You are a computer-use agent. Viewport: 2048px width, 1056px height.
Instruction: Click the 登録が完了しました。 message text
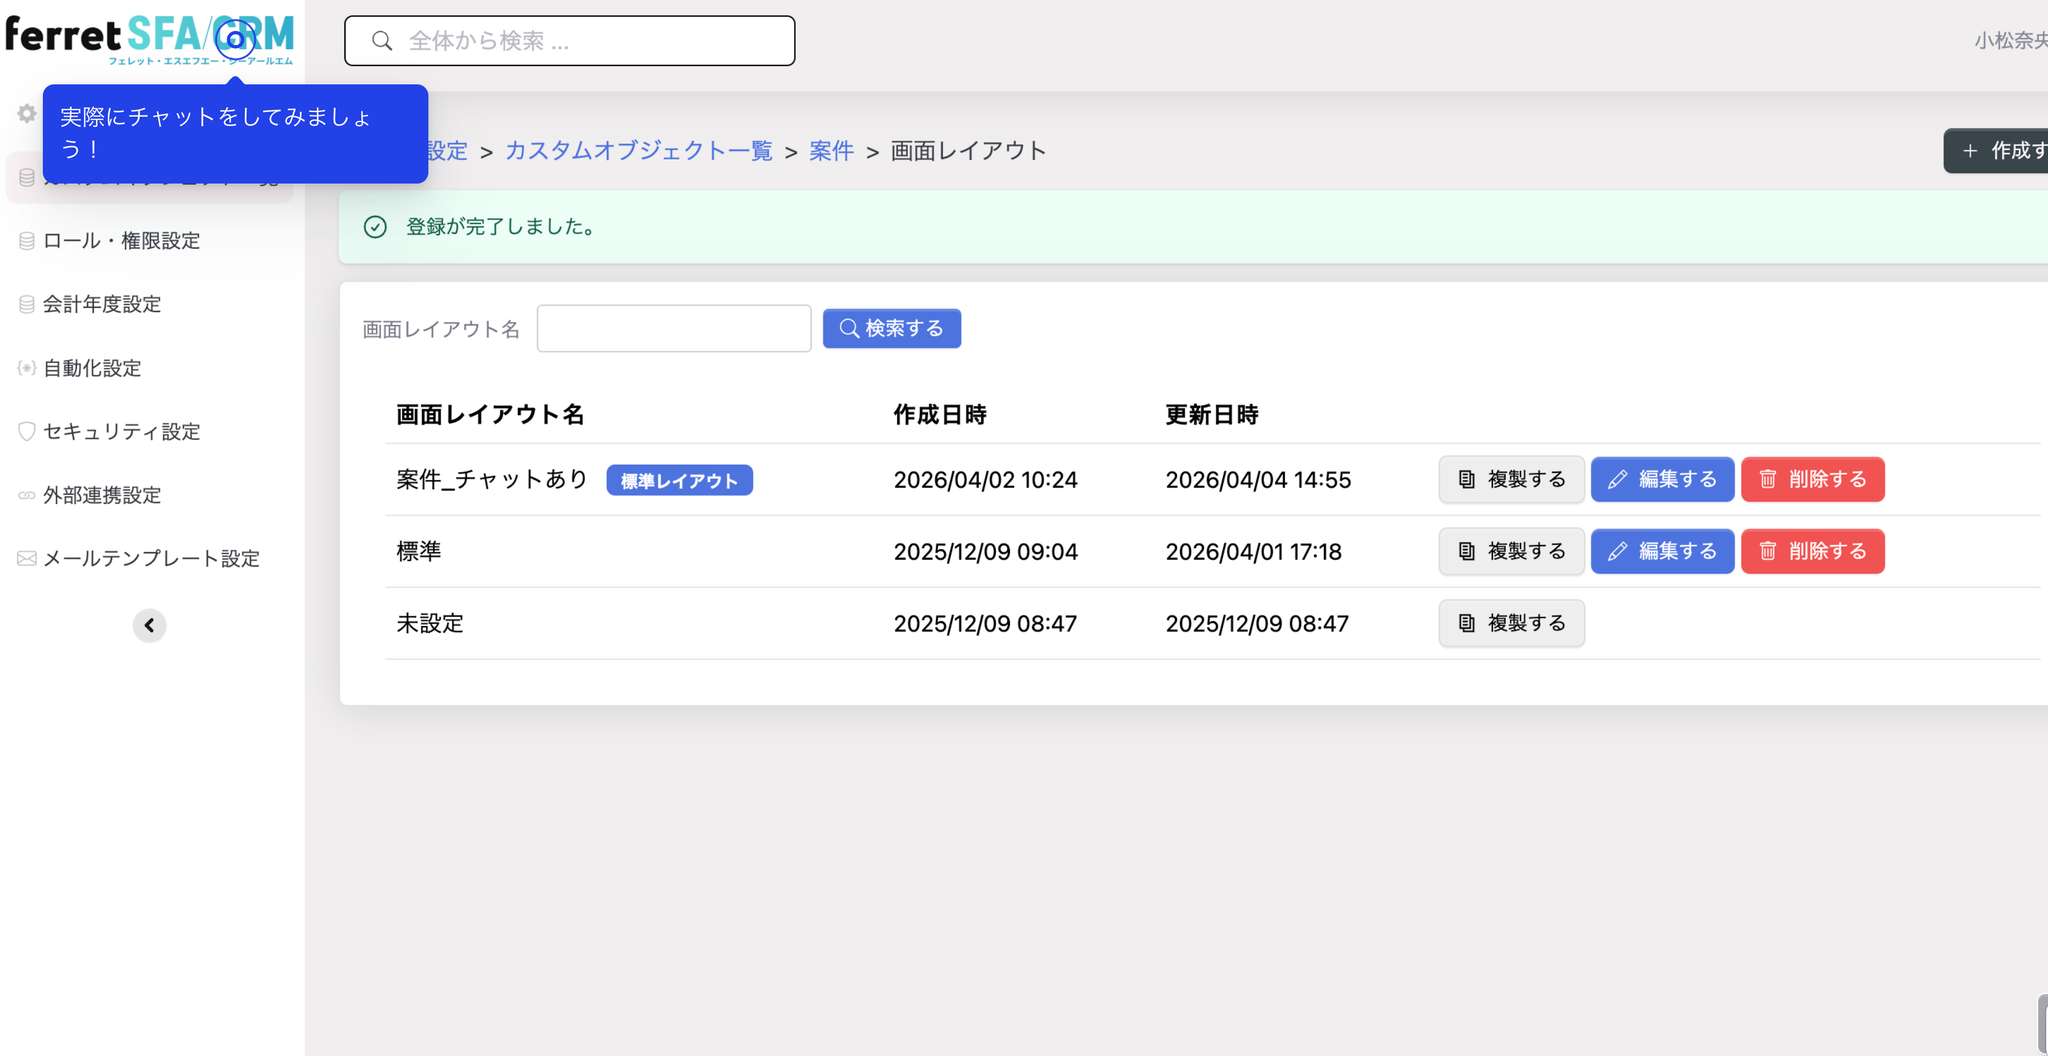click(503, 227)
